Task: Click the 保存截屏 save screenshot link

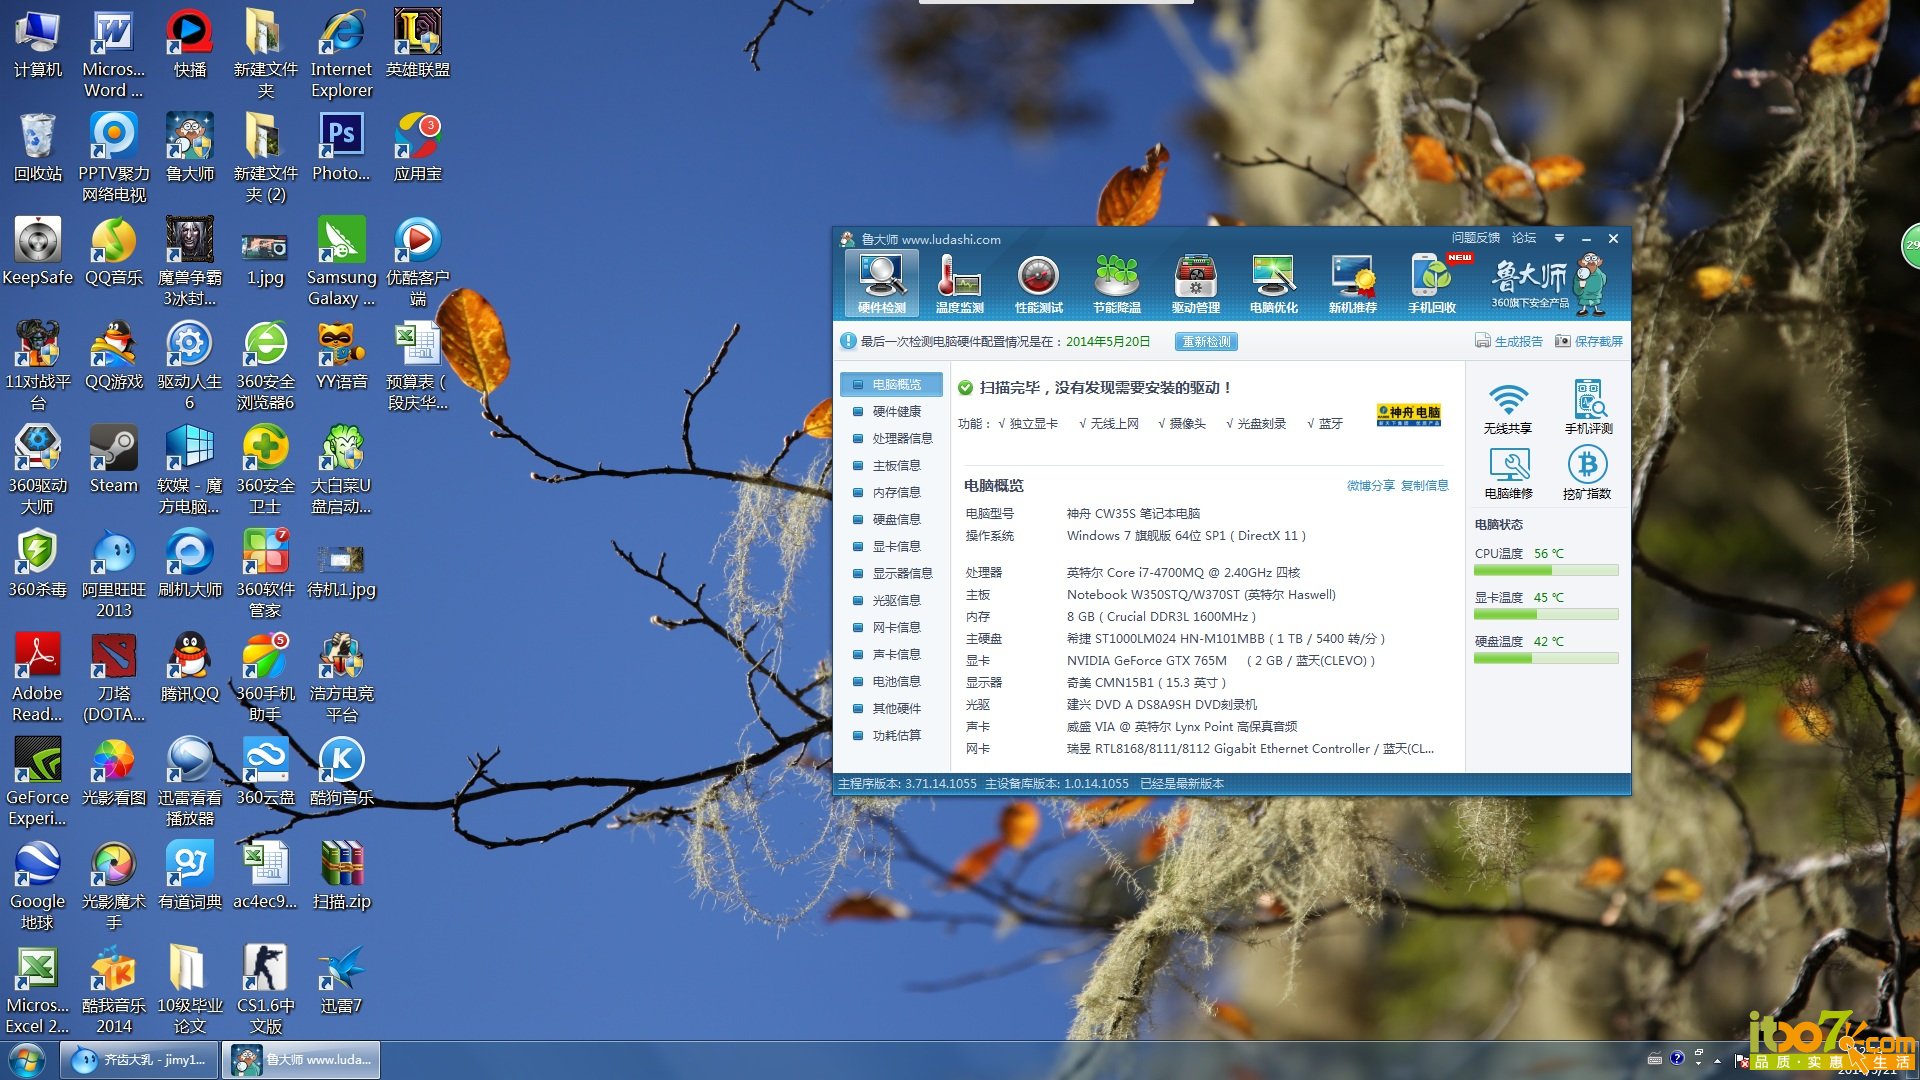Action: pos(1589,342)
